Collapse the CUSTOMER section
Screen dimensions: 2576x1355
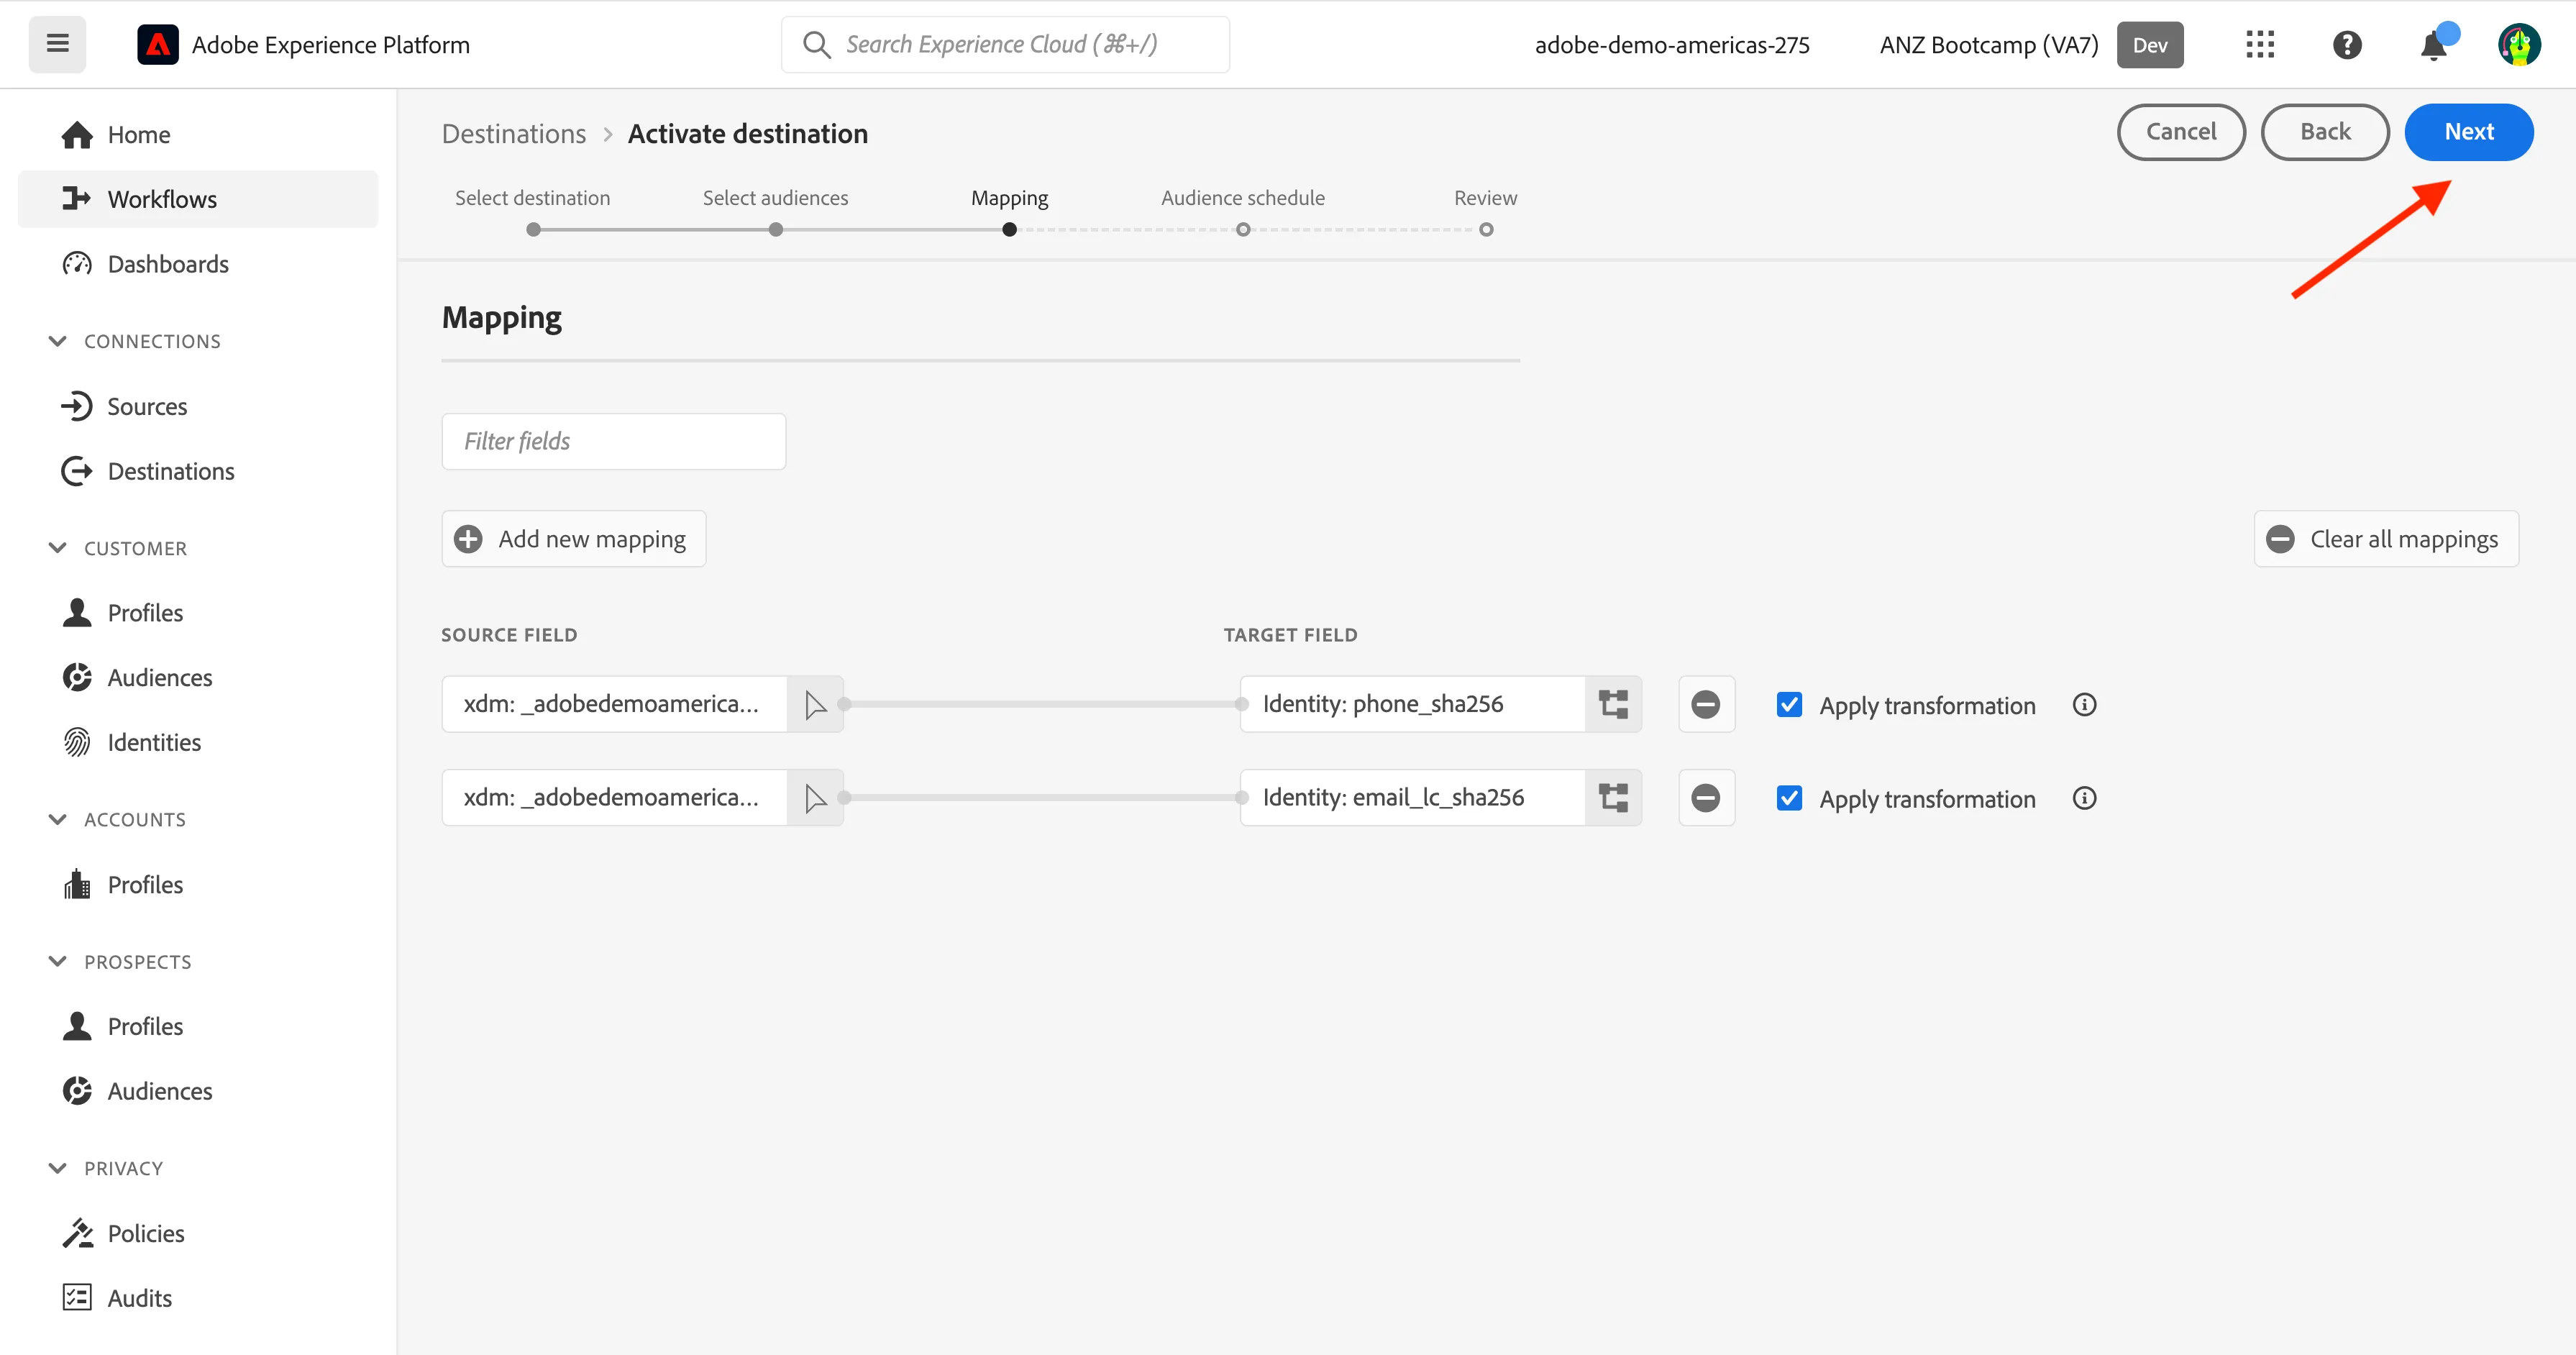58,548
